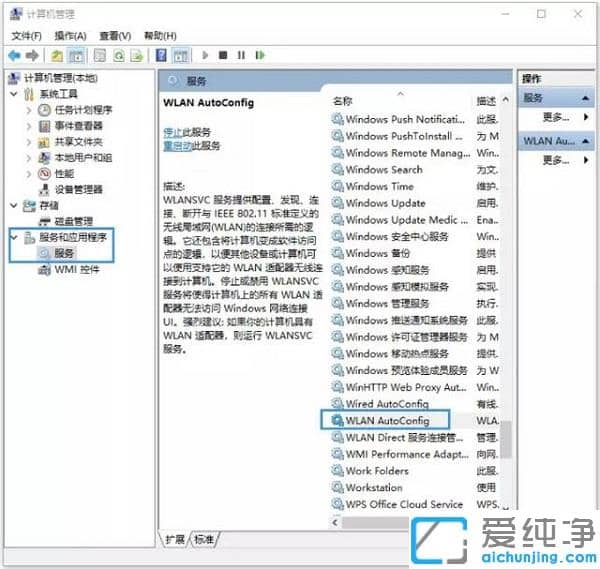Expand the 性能 node
The image size is (600, 569).
[x=29, y=174]
